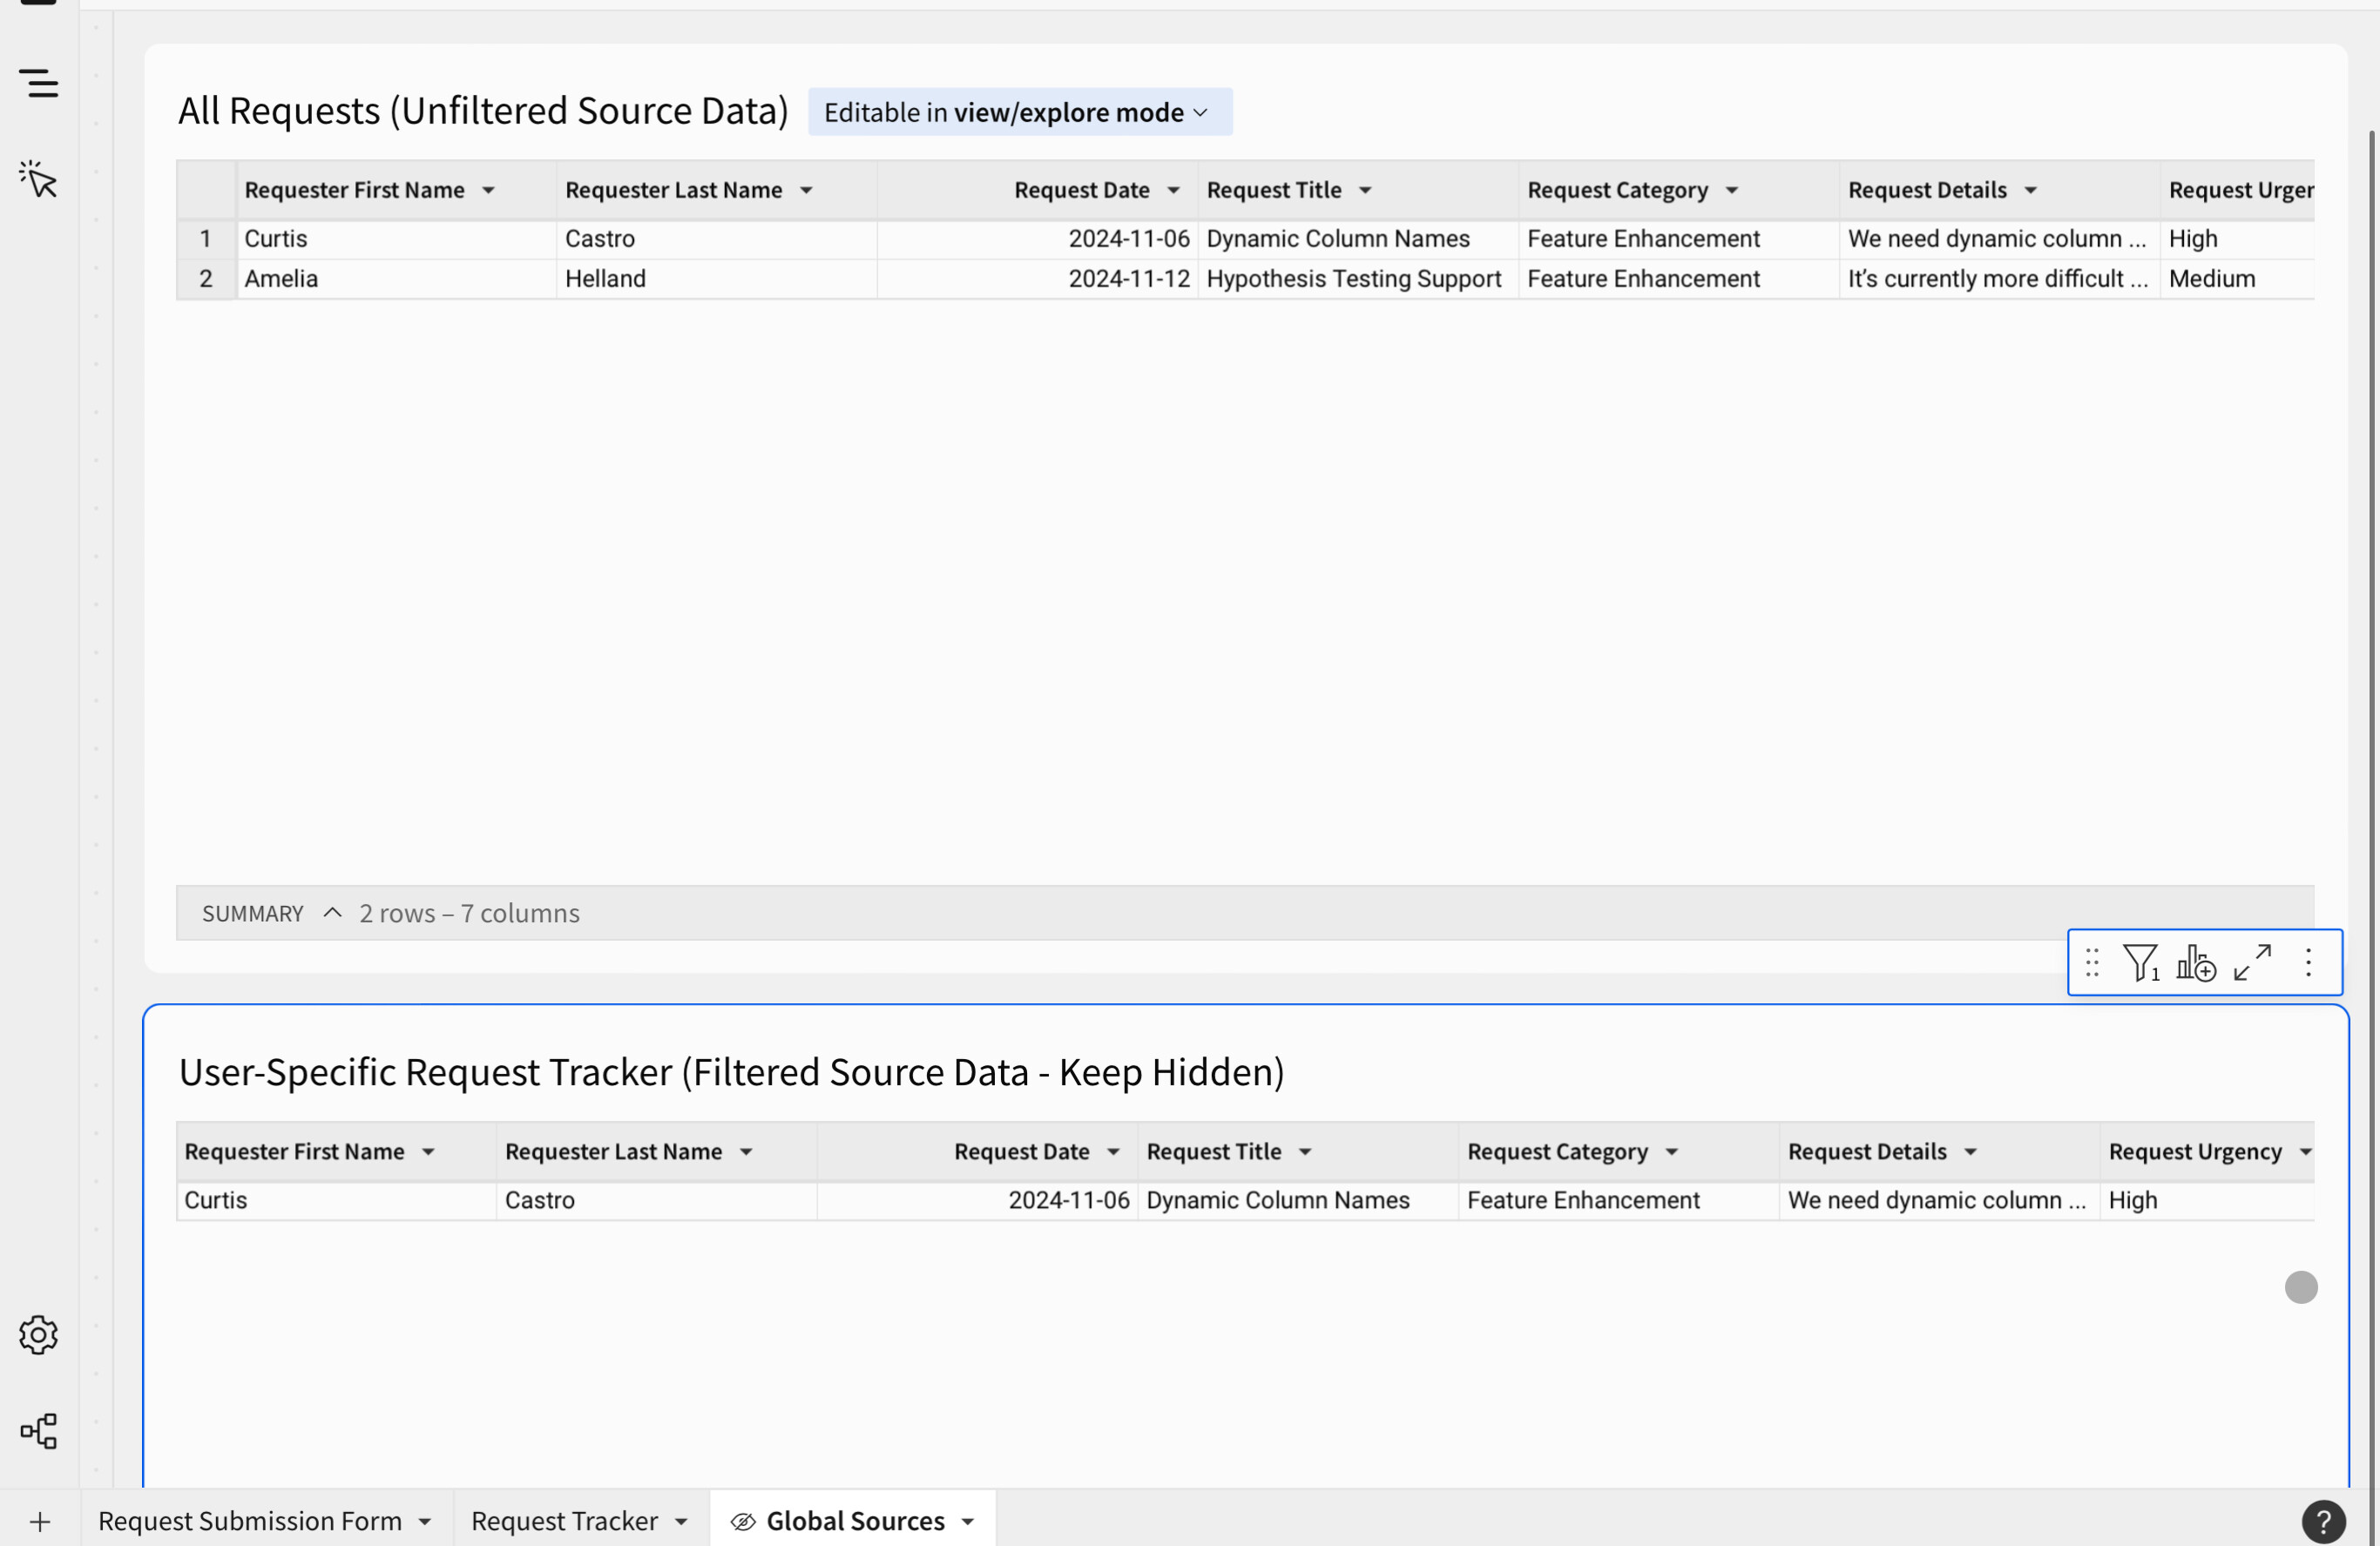
Task: Click the hidden-page eye icon on Global Sources tab
Action: [x=741, y=1520]
